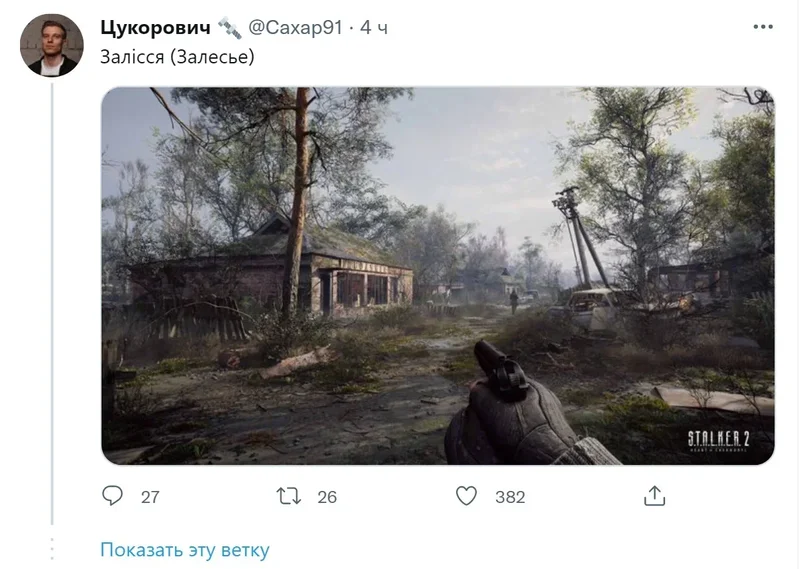
Task: Open the abandoned house image thumbnail
Action: tap(438, 276)
